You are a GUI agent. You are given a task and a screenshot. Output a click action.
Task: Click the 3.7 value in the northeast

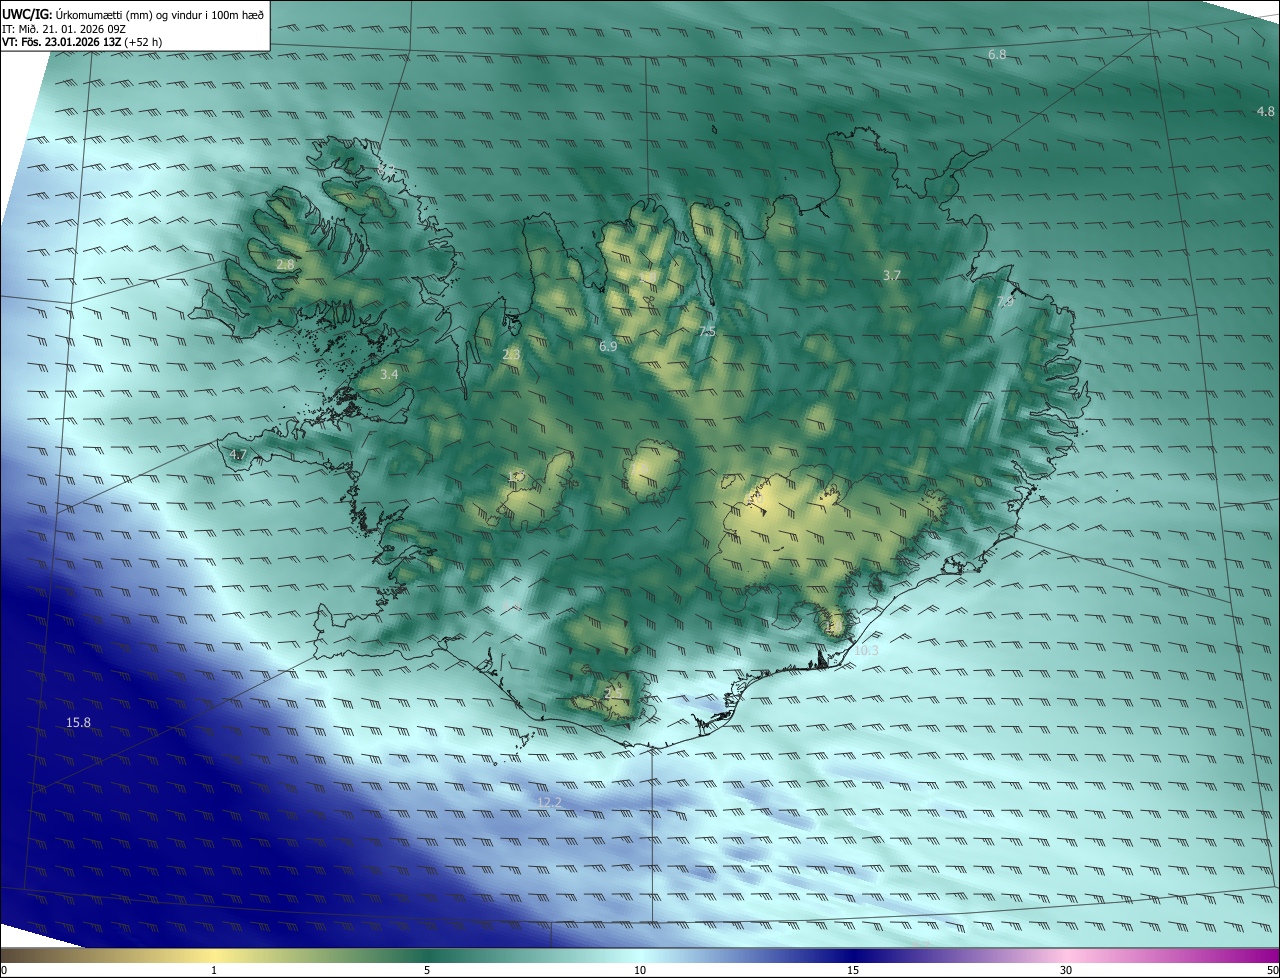[892, 275]
